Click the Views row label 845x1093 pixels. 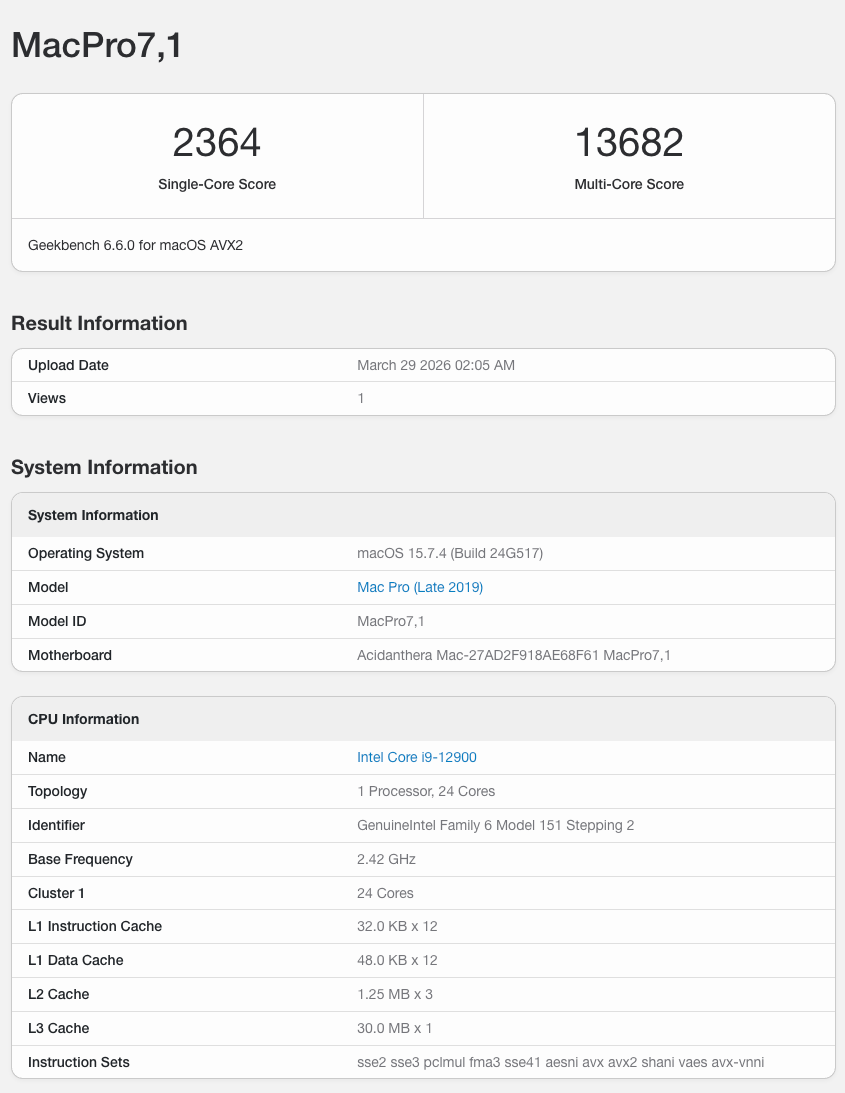[x=47, y=398]
